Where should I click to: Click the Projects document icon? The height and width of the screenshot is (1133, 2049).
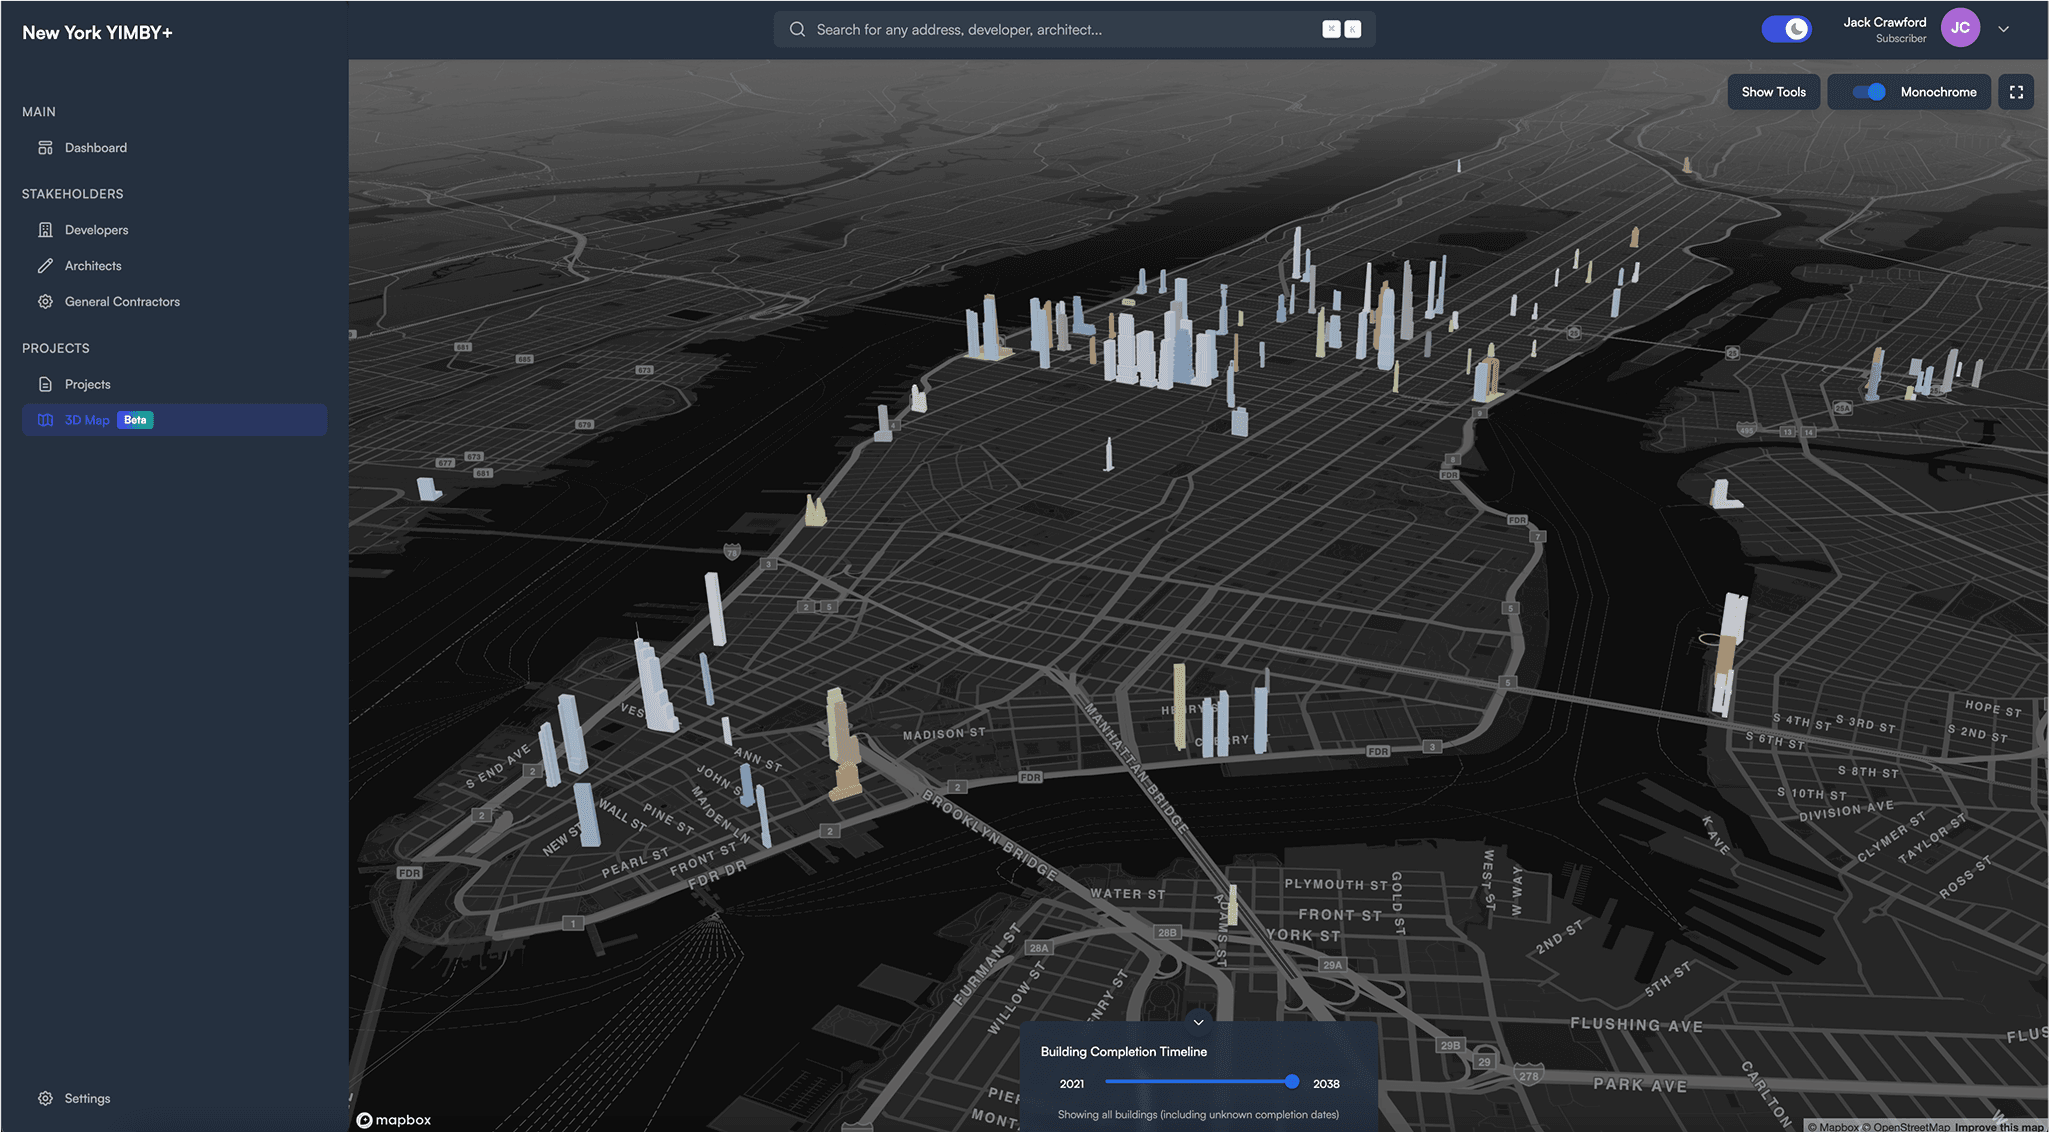[x=45, y=384]
